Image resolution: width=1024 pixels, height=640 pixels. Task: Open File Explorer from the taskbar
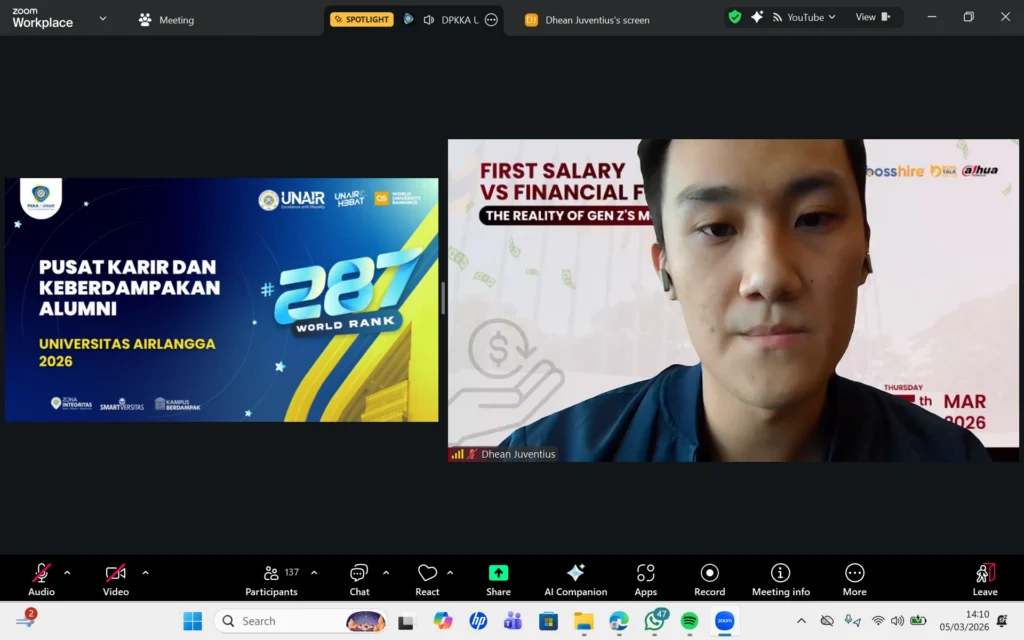coord(584,621)
